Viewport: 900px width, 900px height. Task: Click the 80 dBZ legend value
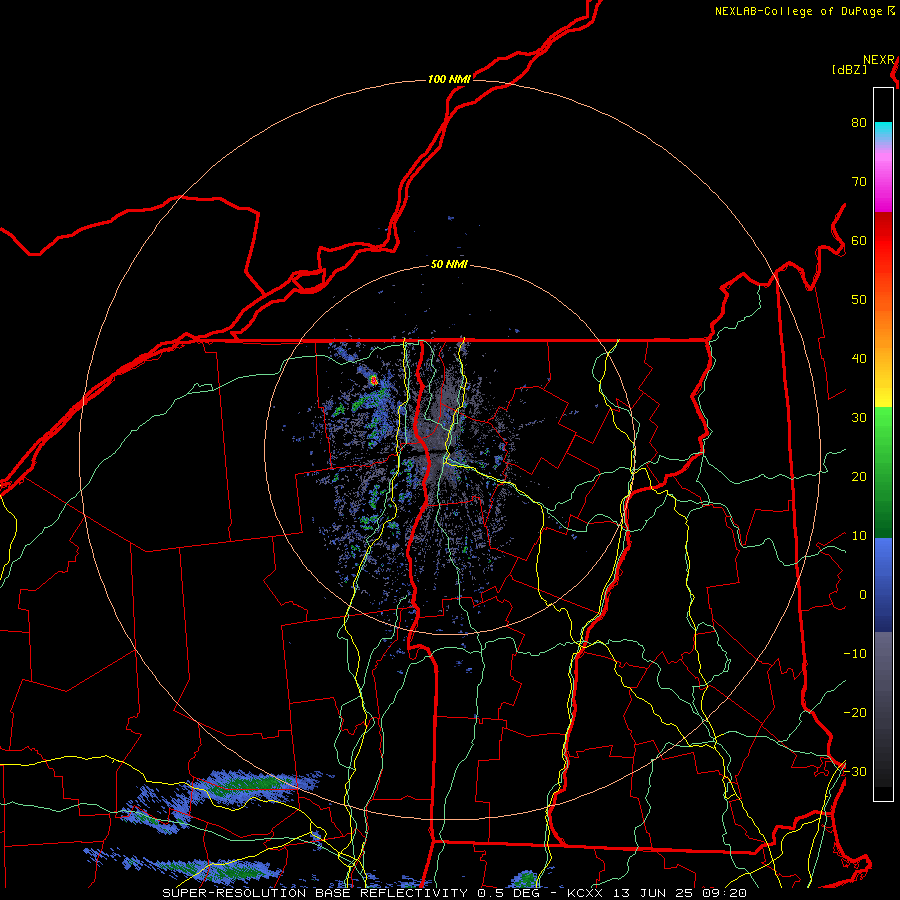(x=859, y=122)
